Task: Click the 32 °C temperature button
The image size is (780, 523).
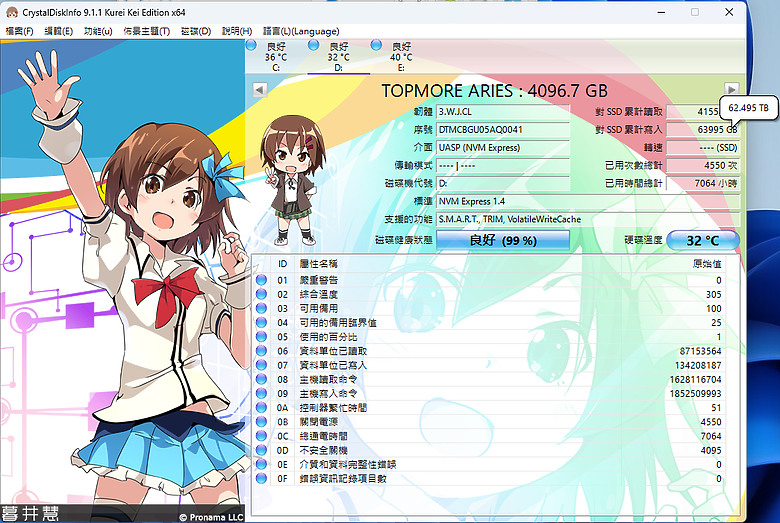Action: click(702, 240)
